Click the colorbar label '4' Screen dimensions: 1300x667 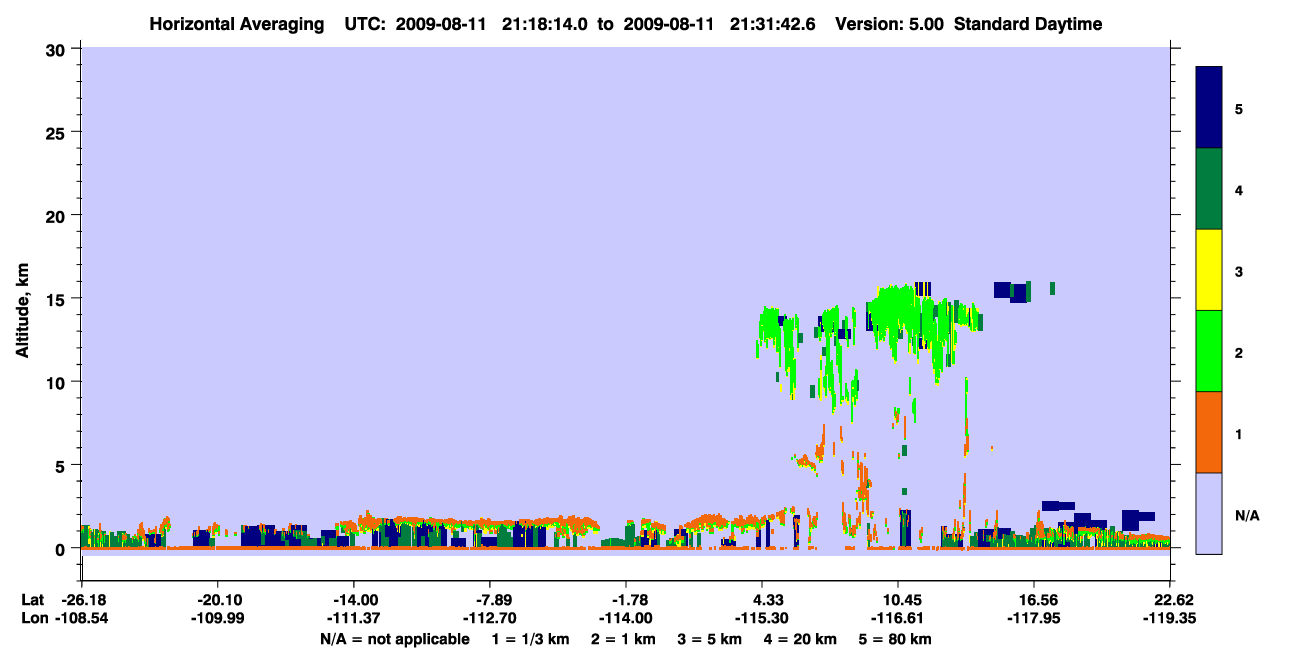click(x=1238, y=189)
